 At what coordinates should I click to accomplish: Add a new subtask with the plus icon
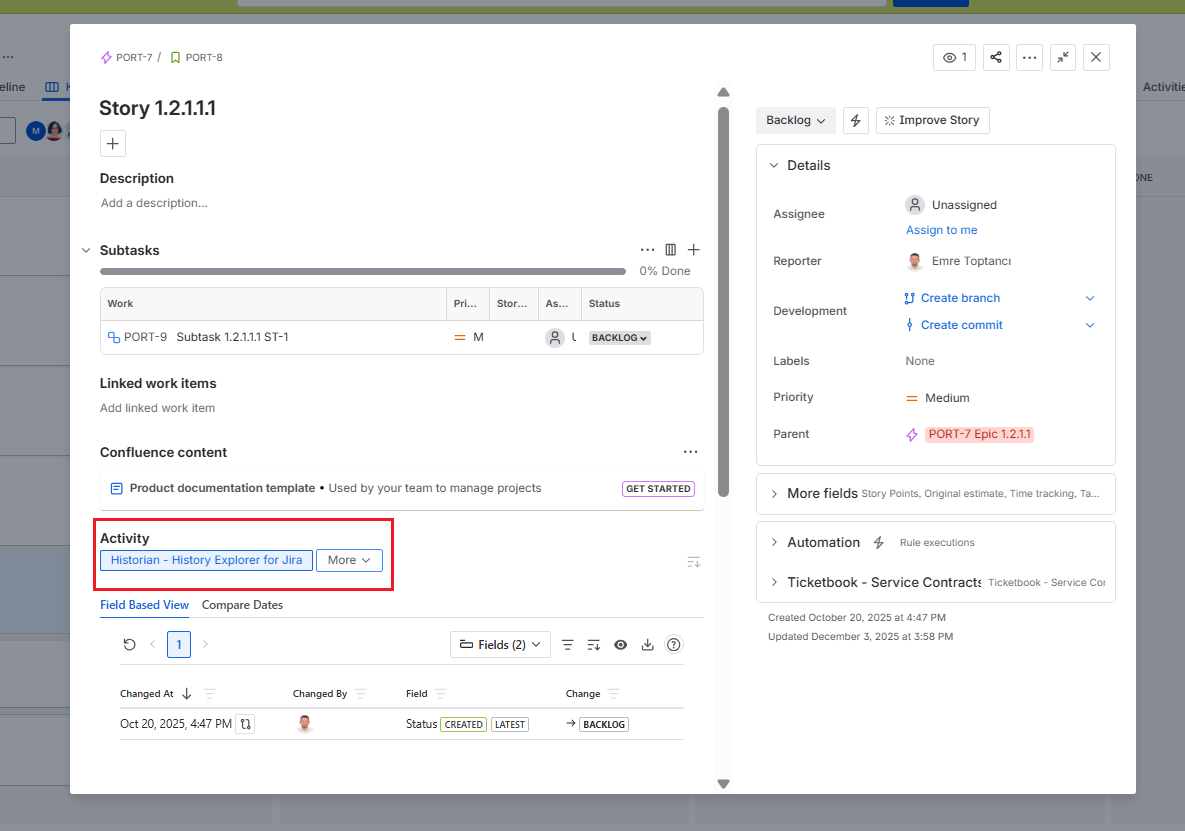coord(694,249)
